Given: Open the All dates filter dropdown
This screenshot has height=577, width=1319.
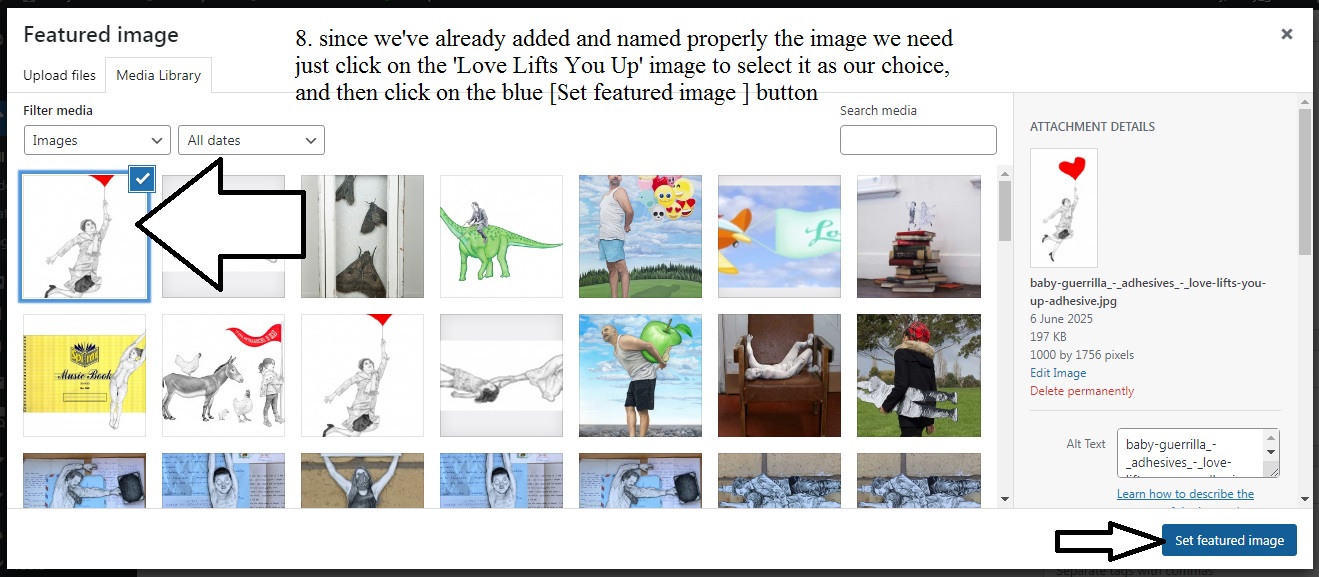Looking at the screenshot, I should coord(251,140).
